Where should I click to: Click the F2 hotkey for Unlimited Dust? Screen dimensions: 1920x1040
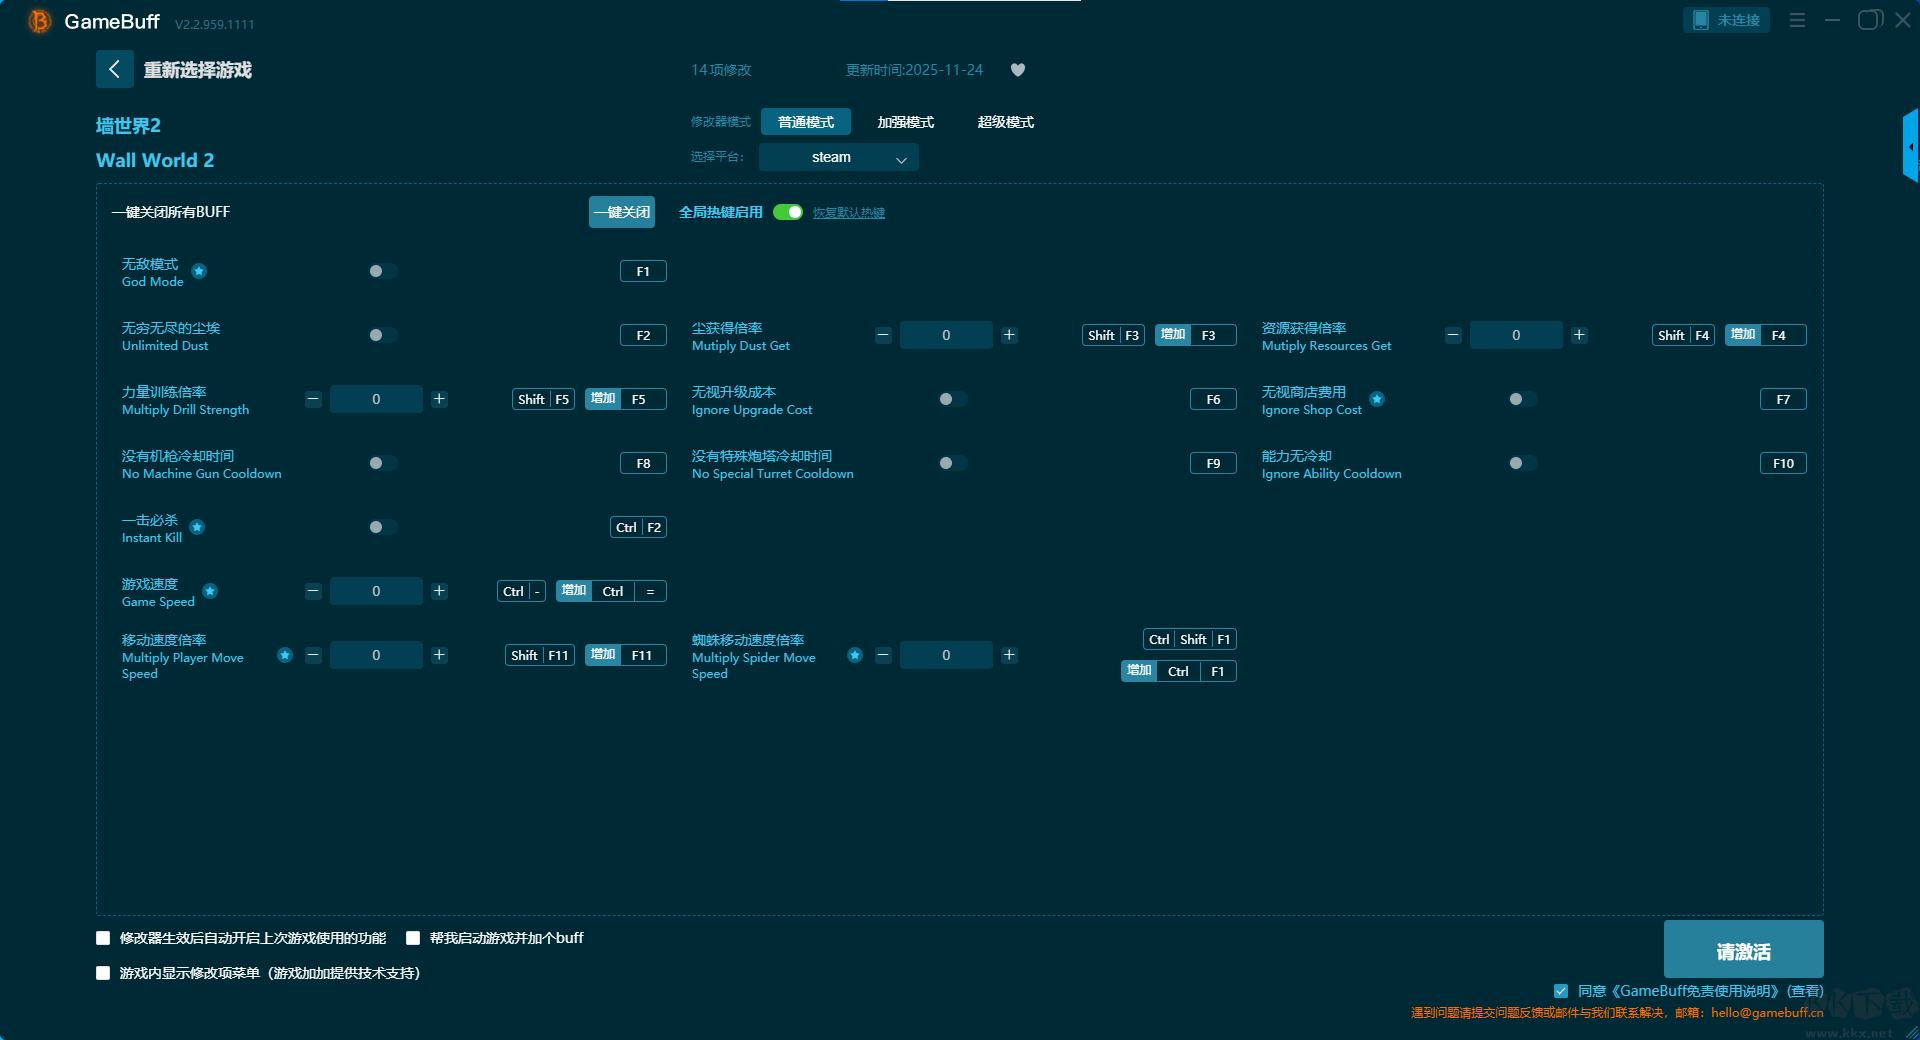643,335
